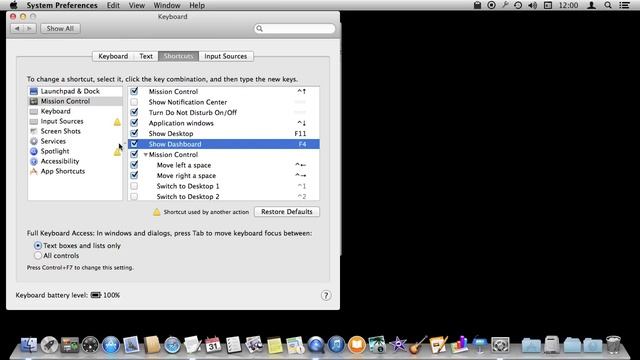
Task: Click F4 key combination for Show Dashboard
Action: point(302,144)
